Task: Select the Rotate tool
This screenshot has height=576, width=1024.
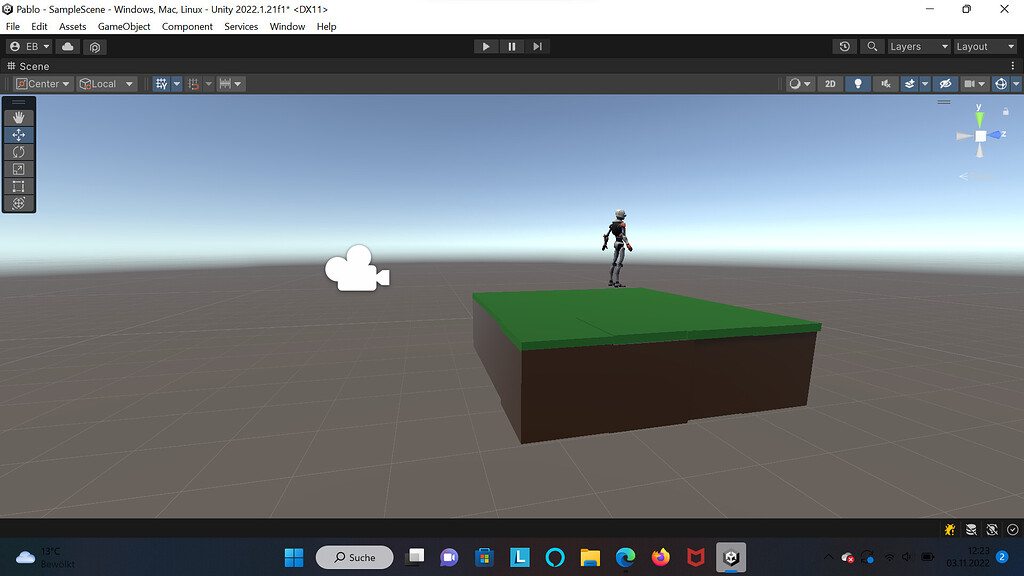Action: coord(19,151)
